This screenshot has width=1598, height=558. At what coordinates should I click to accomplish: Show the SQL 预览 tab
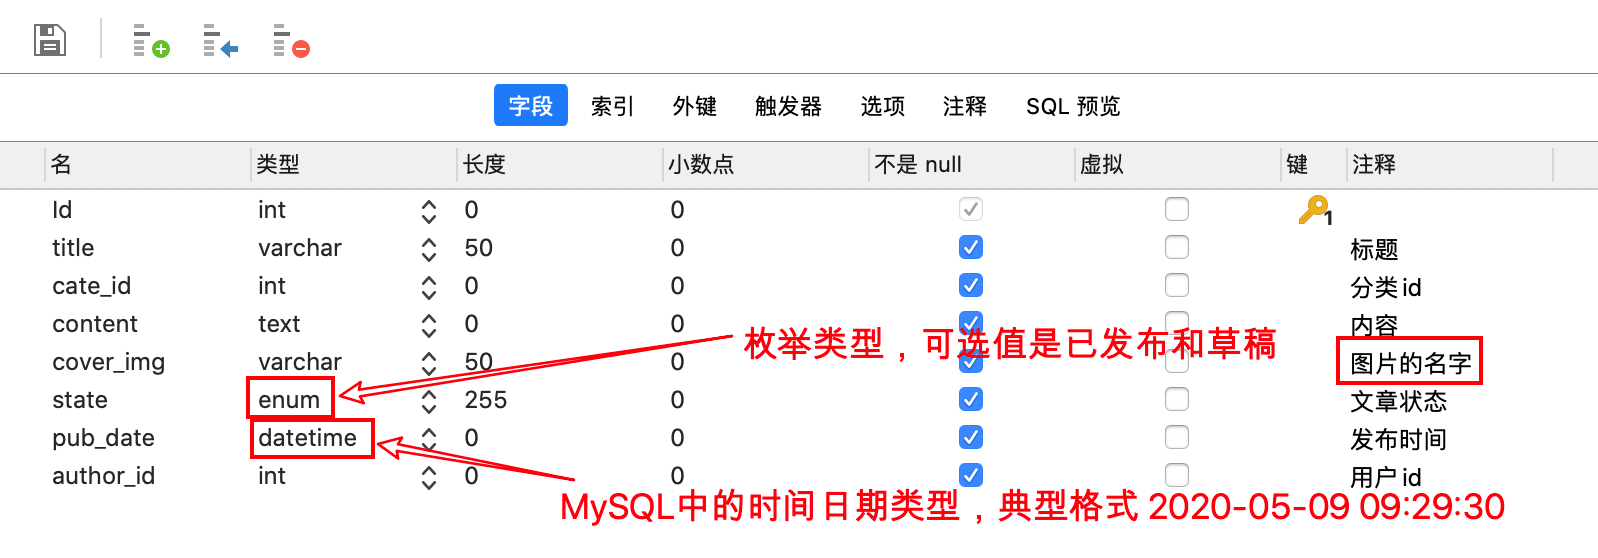[1073, 106]
